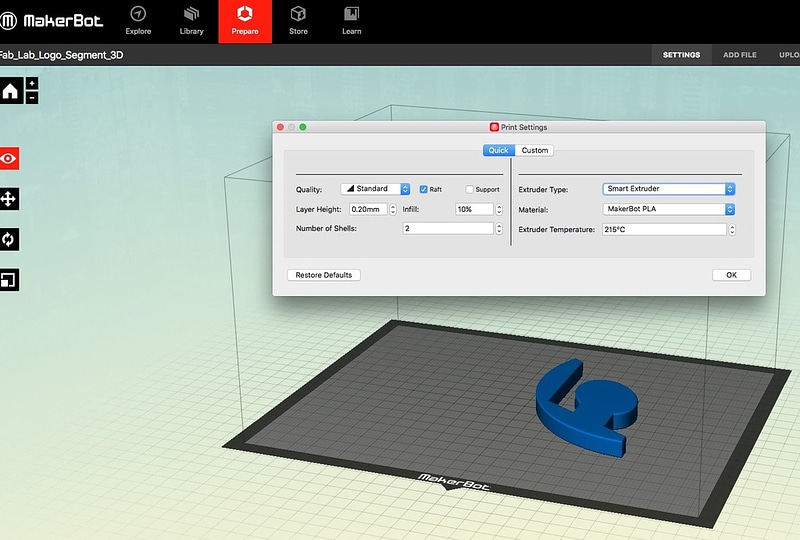This screenshot has height=540, width=800.
Task: Click the MakerBot logo icon
Action: [8, 21]
